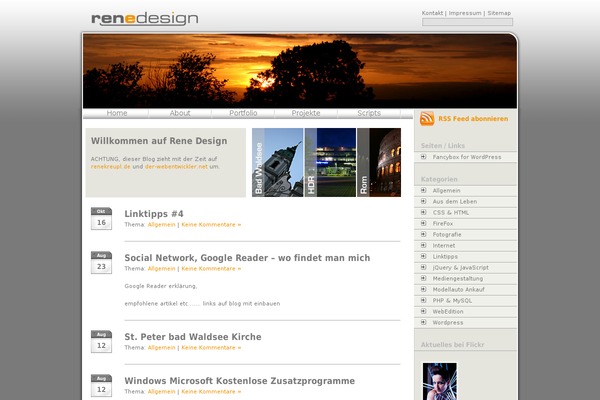
Task: Click Allgemein theme under St. Peter post
Action: tap(161, 348)
